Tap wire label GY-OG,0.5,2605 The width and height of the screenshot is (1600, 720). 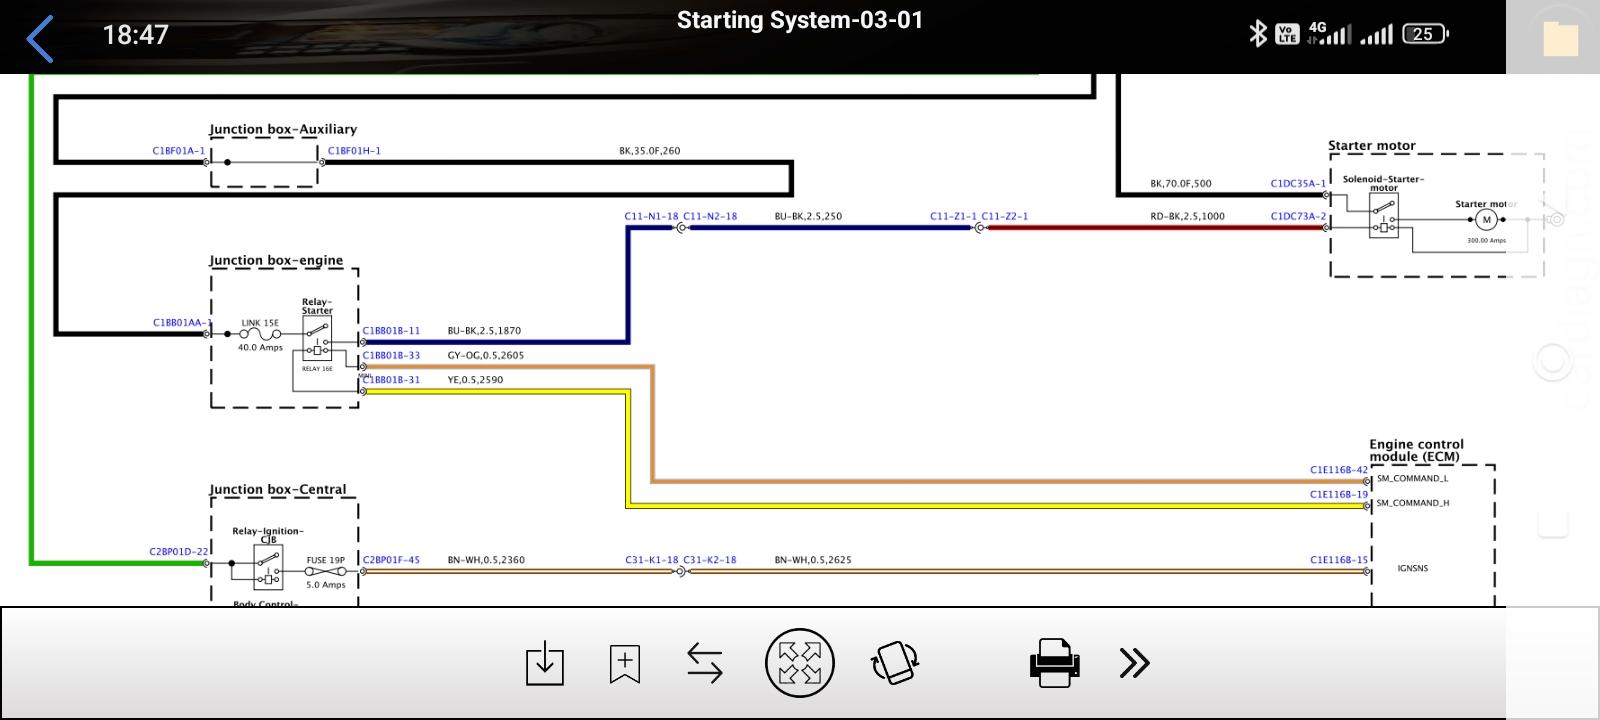point(486,356)
